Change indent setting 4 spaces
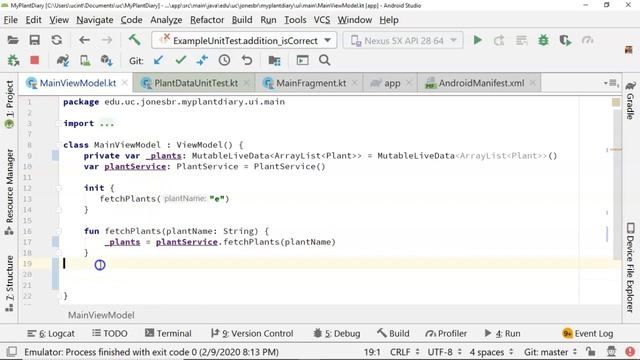This screenshot has height=360, width=640. 491,352
